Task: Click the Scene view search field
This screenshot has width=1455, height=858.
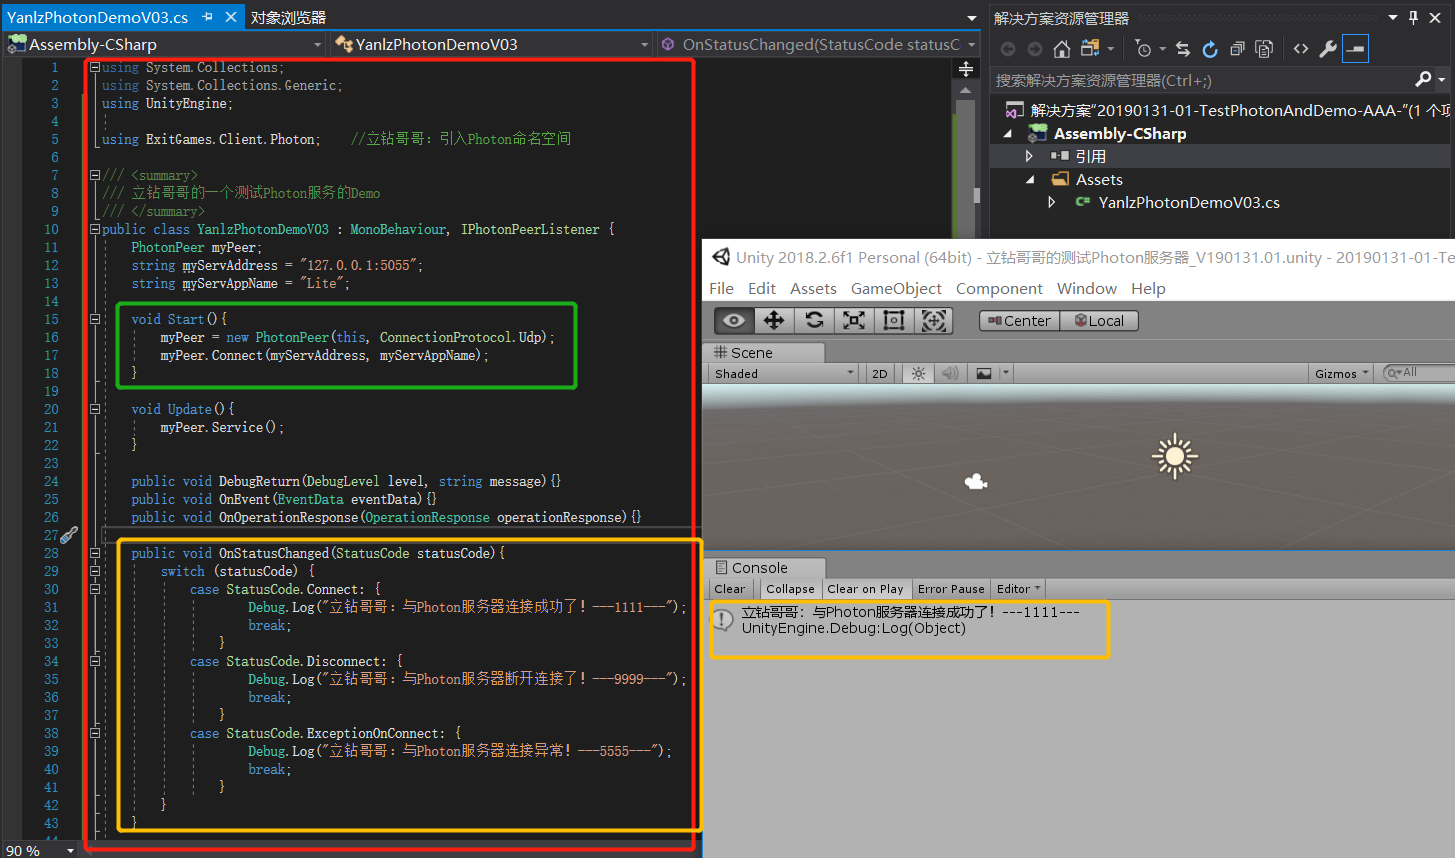Action: [1418, 373]
